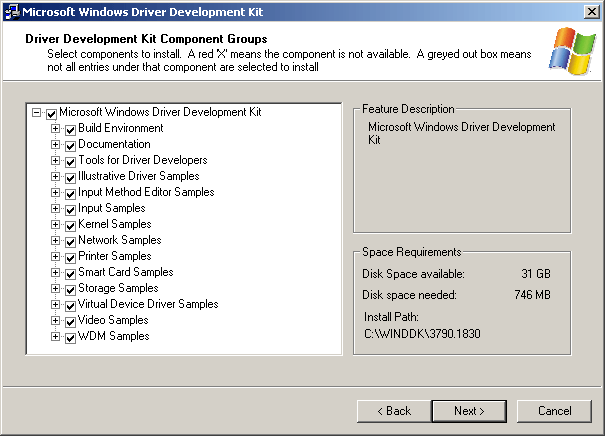Expand the Video Samples node
The width and height of the screenshot is (605, 436).
[55, 321]
